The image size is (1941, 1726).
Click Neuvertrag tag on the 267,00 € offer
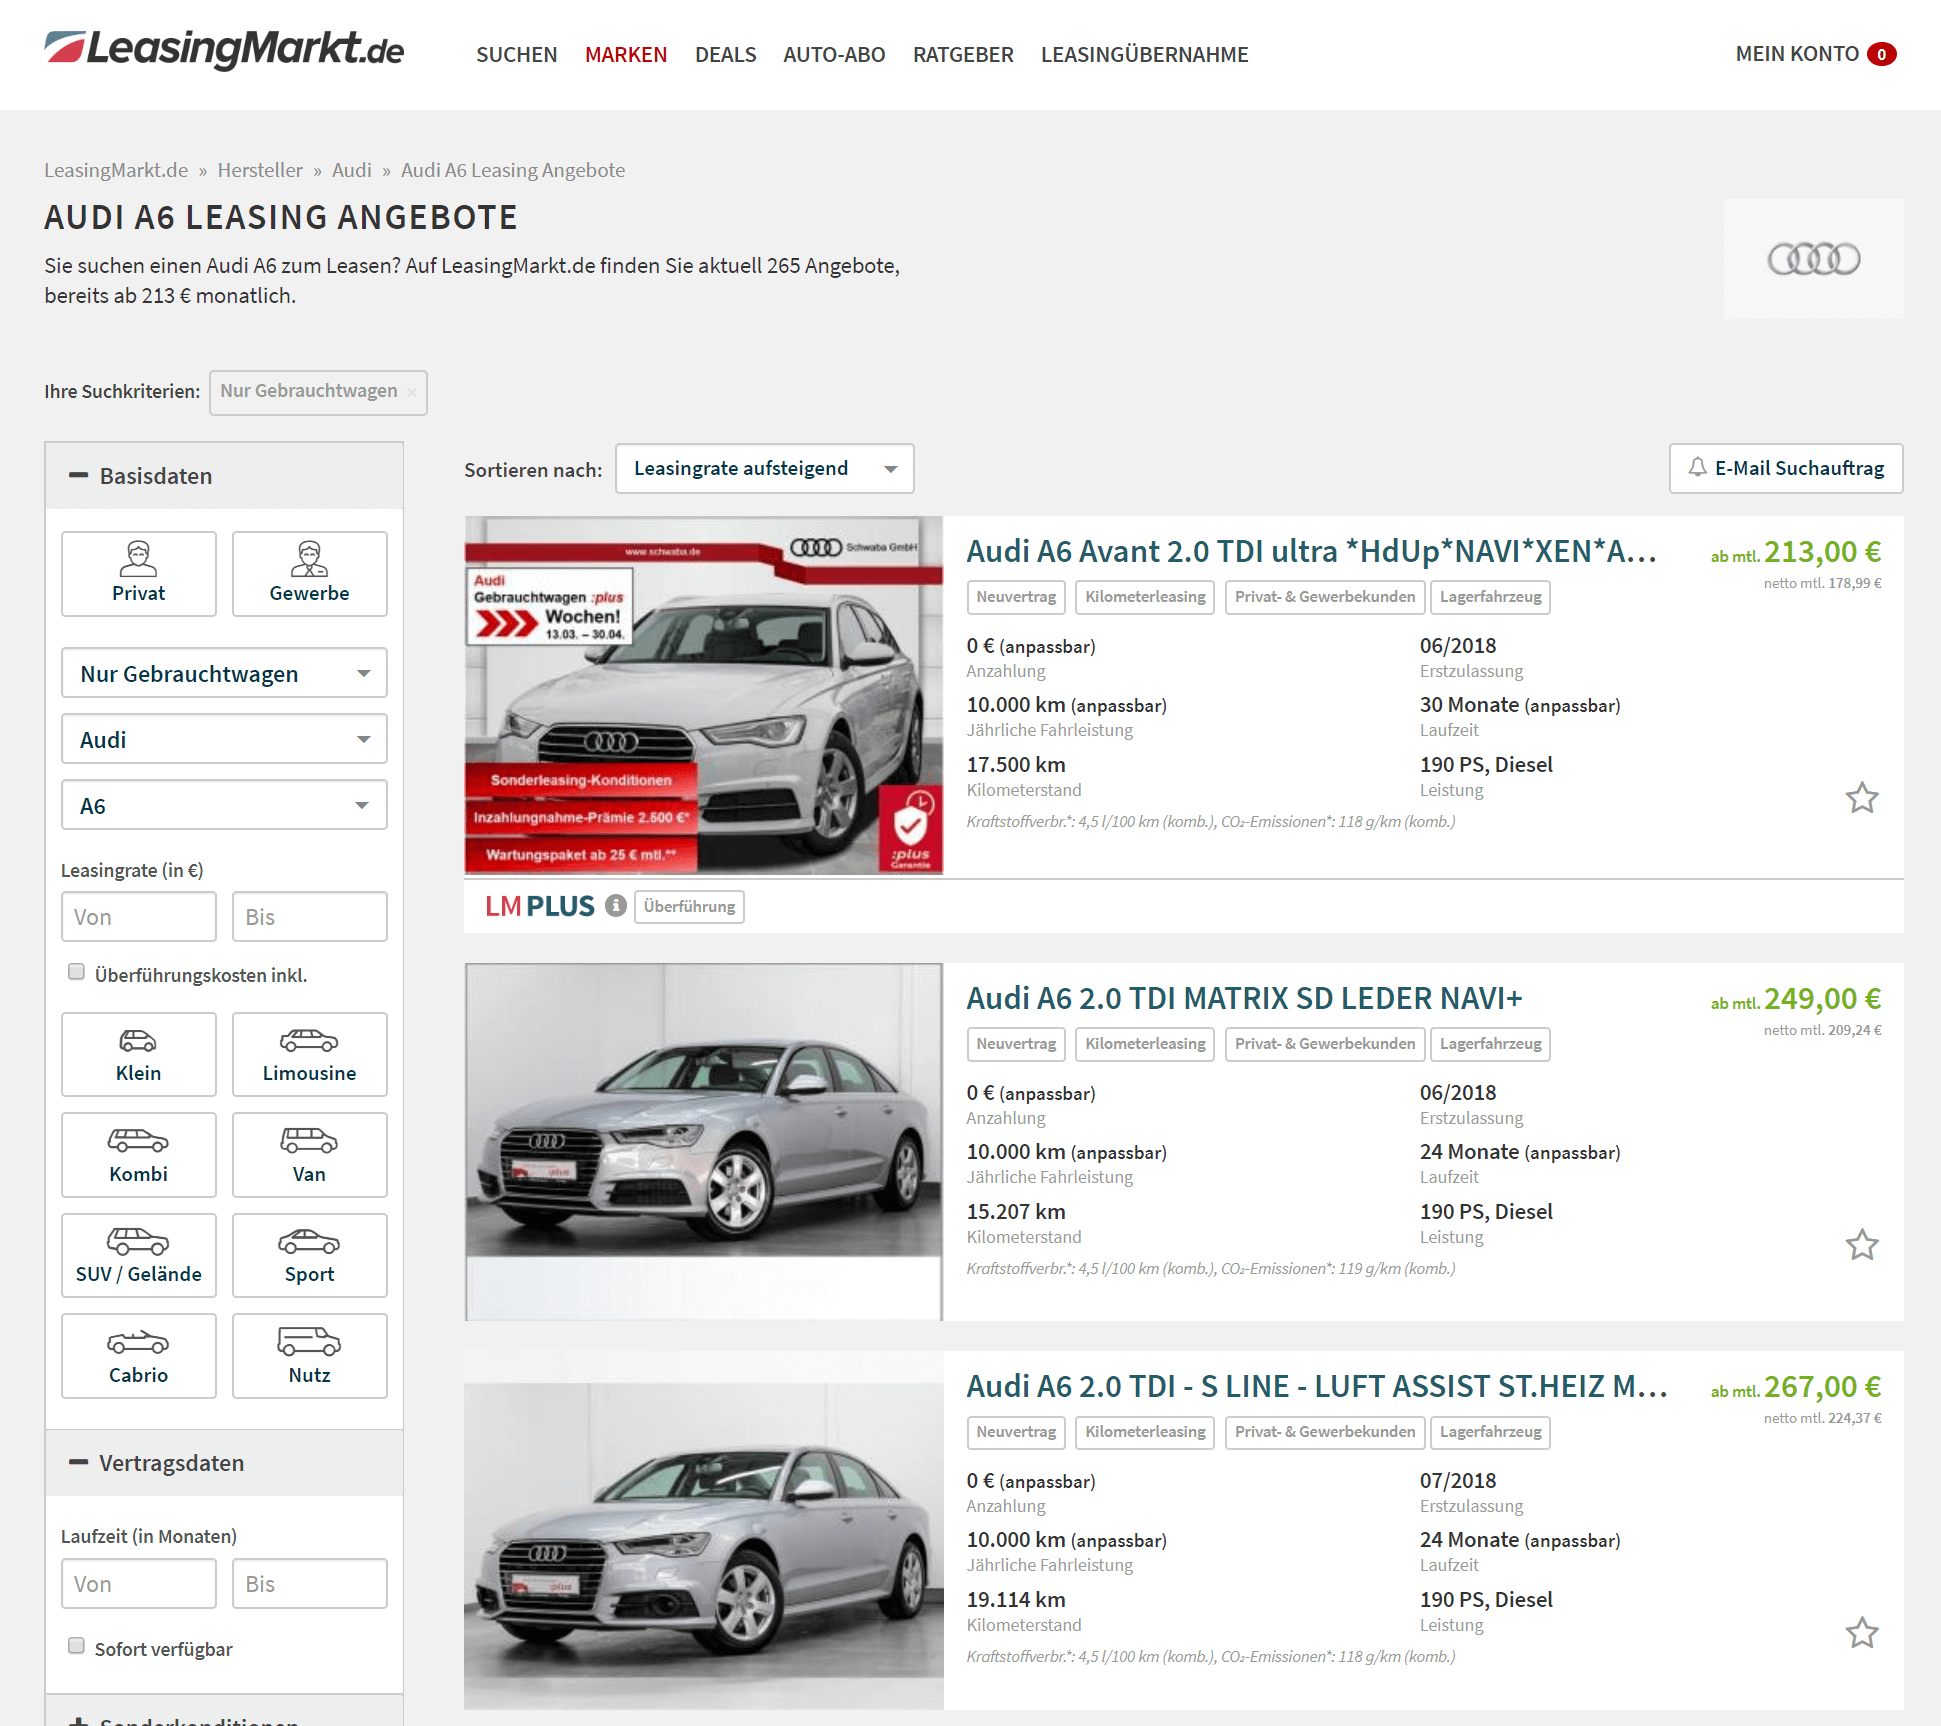tap(1016, 1432)
